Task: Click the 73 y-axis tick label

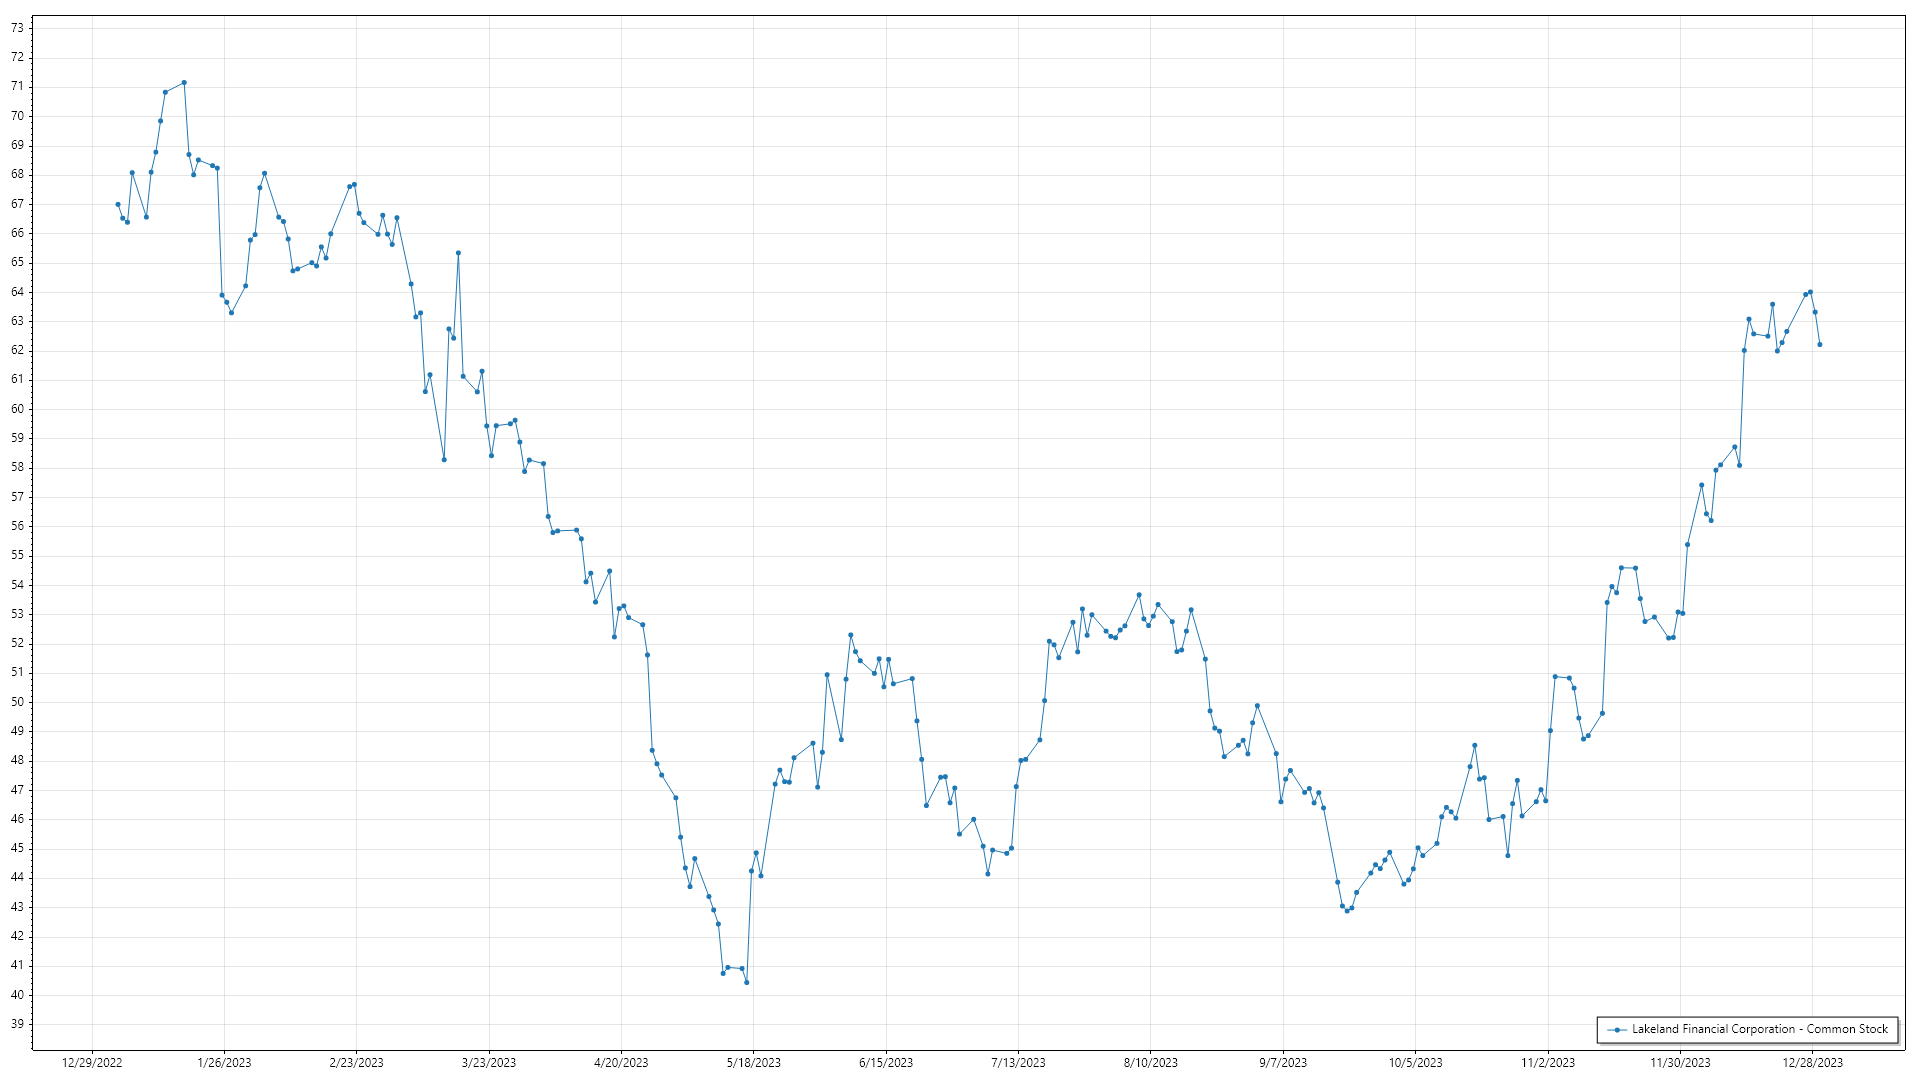Action: click(x=17, y=28)
